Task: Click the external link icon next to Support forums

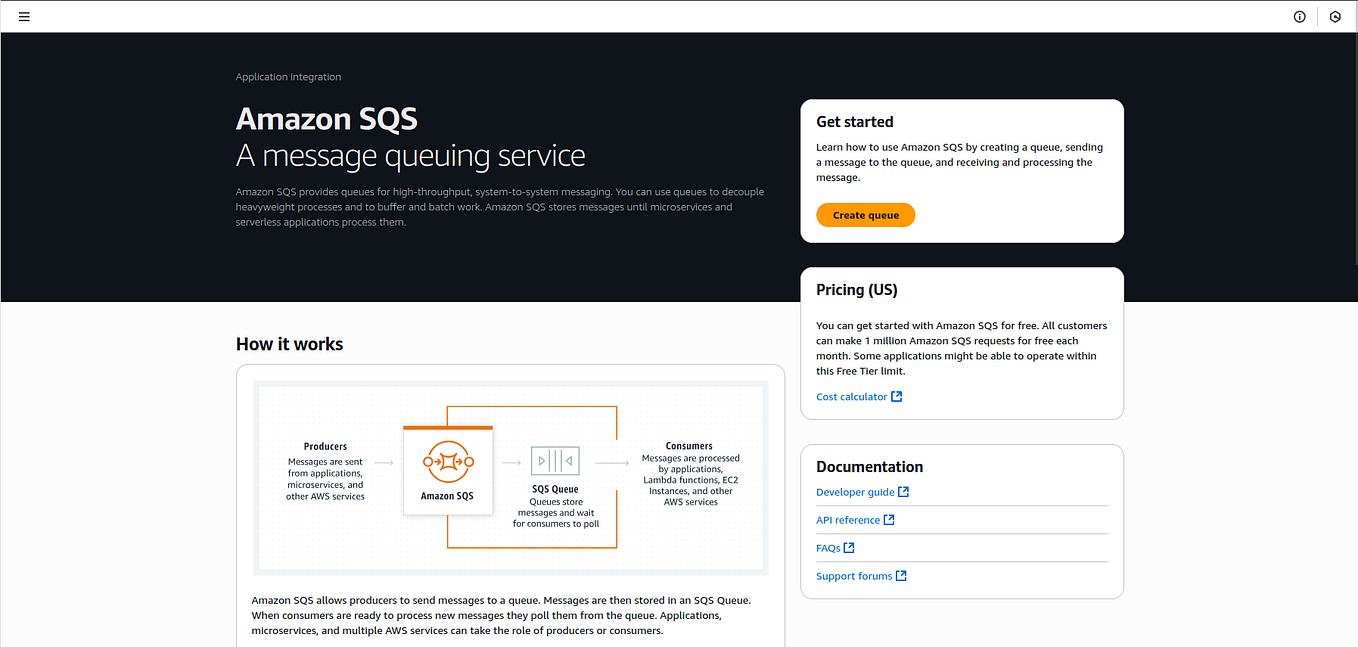Action: [901, 575]
